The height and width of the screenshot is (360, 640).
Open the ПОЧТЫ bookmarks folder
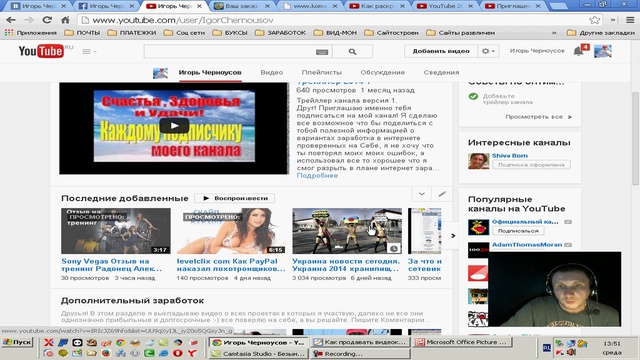[82, 33]
